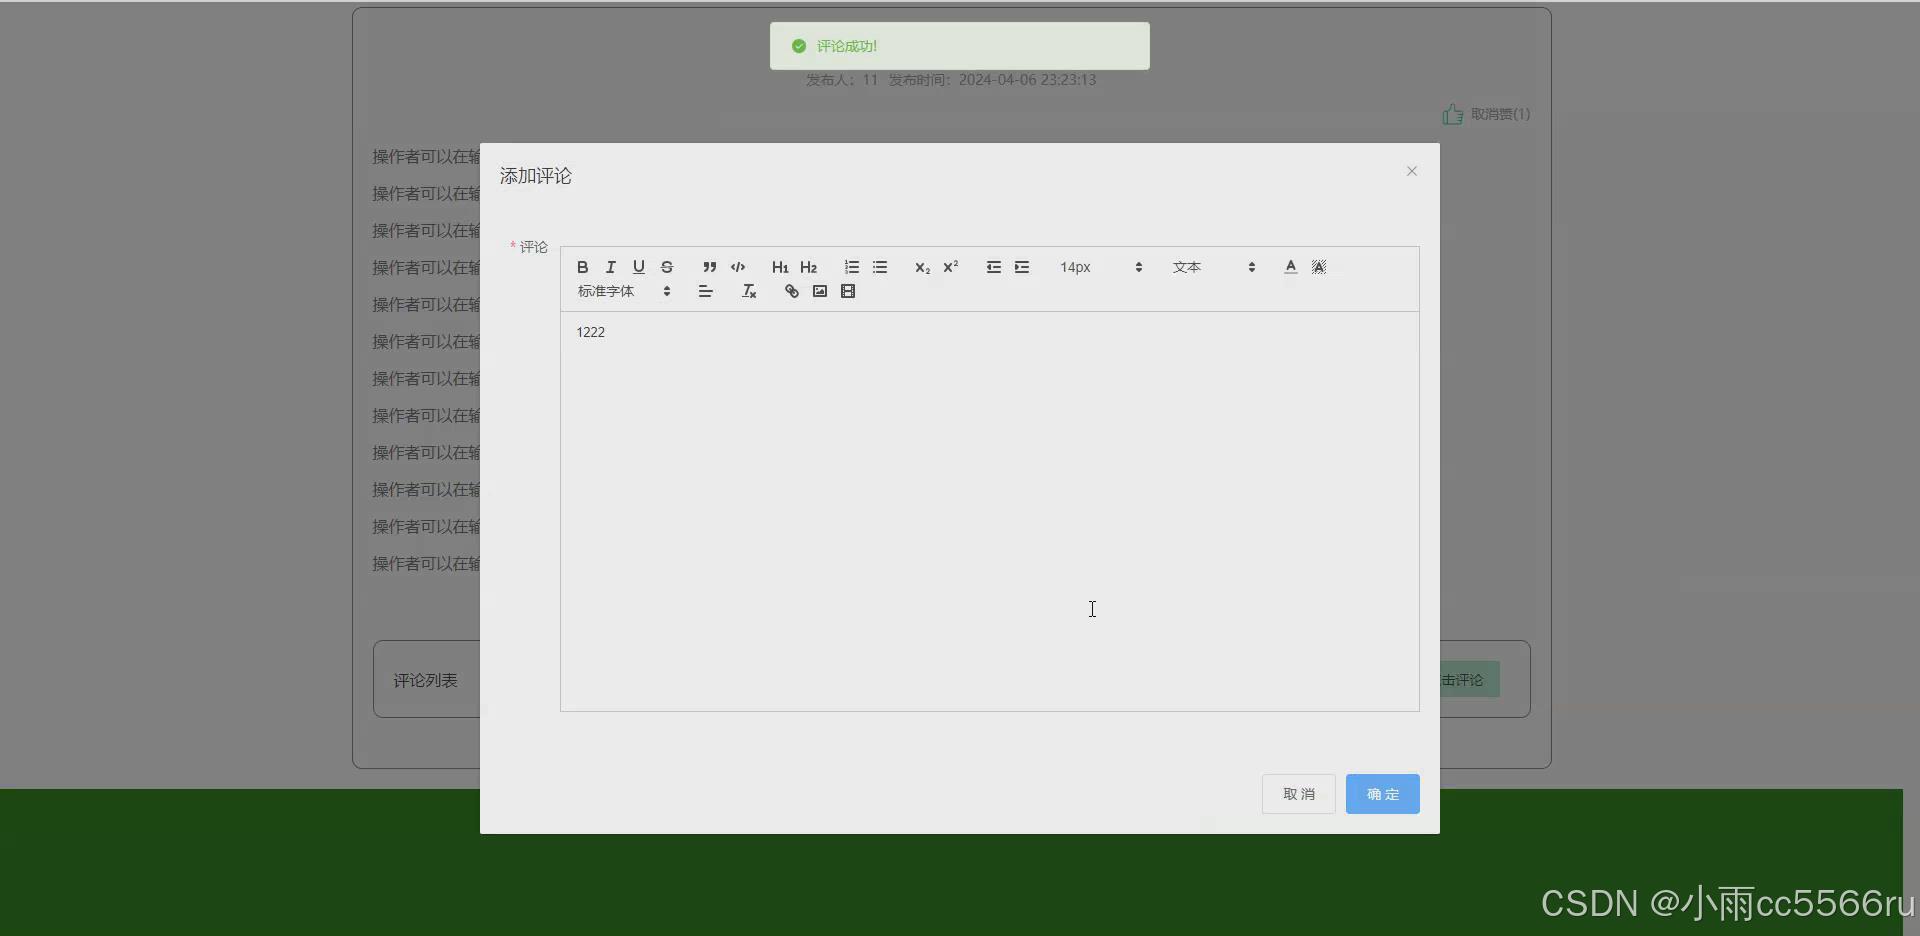Apply superscript formatting

coord(951,267)
